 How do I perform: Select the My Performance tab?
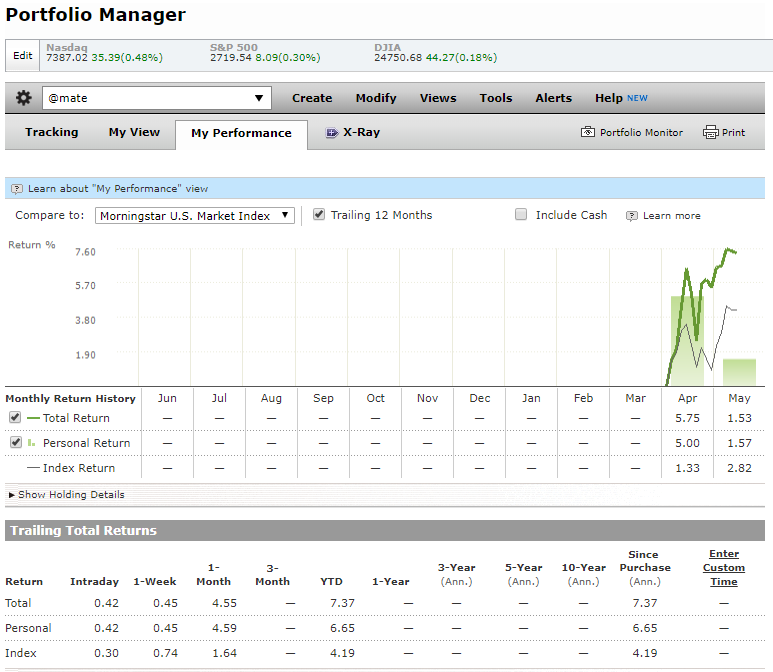click(242, 133)
